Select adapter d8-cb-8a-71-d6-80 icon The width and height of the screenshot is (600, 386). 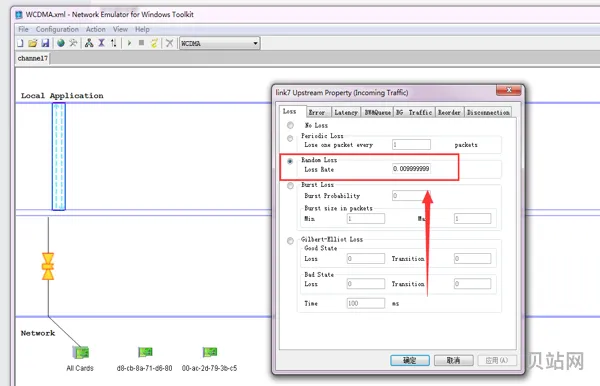[x=145, y=352]
